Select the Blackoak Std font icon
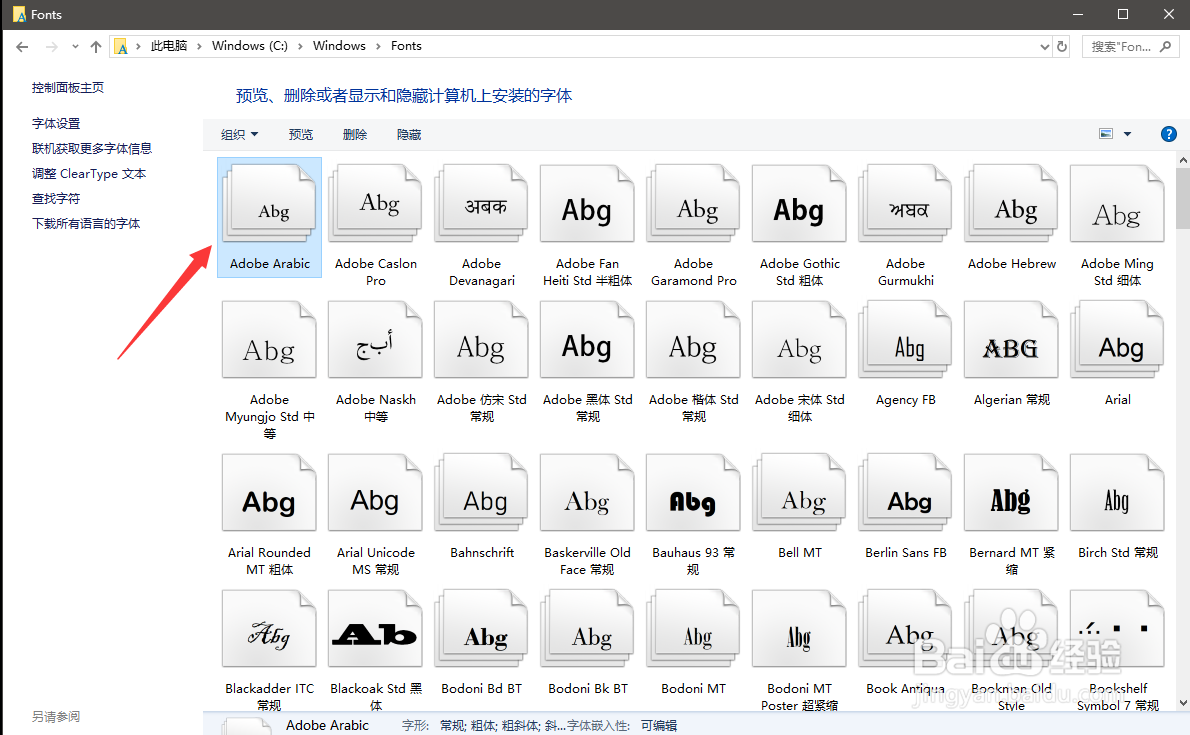This screenshot has width=1190, height=735. (x=376, y=629)
